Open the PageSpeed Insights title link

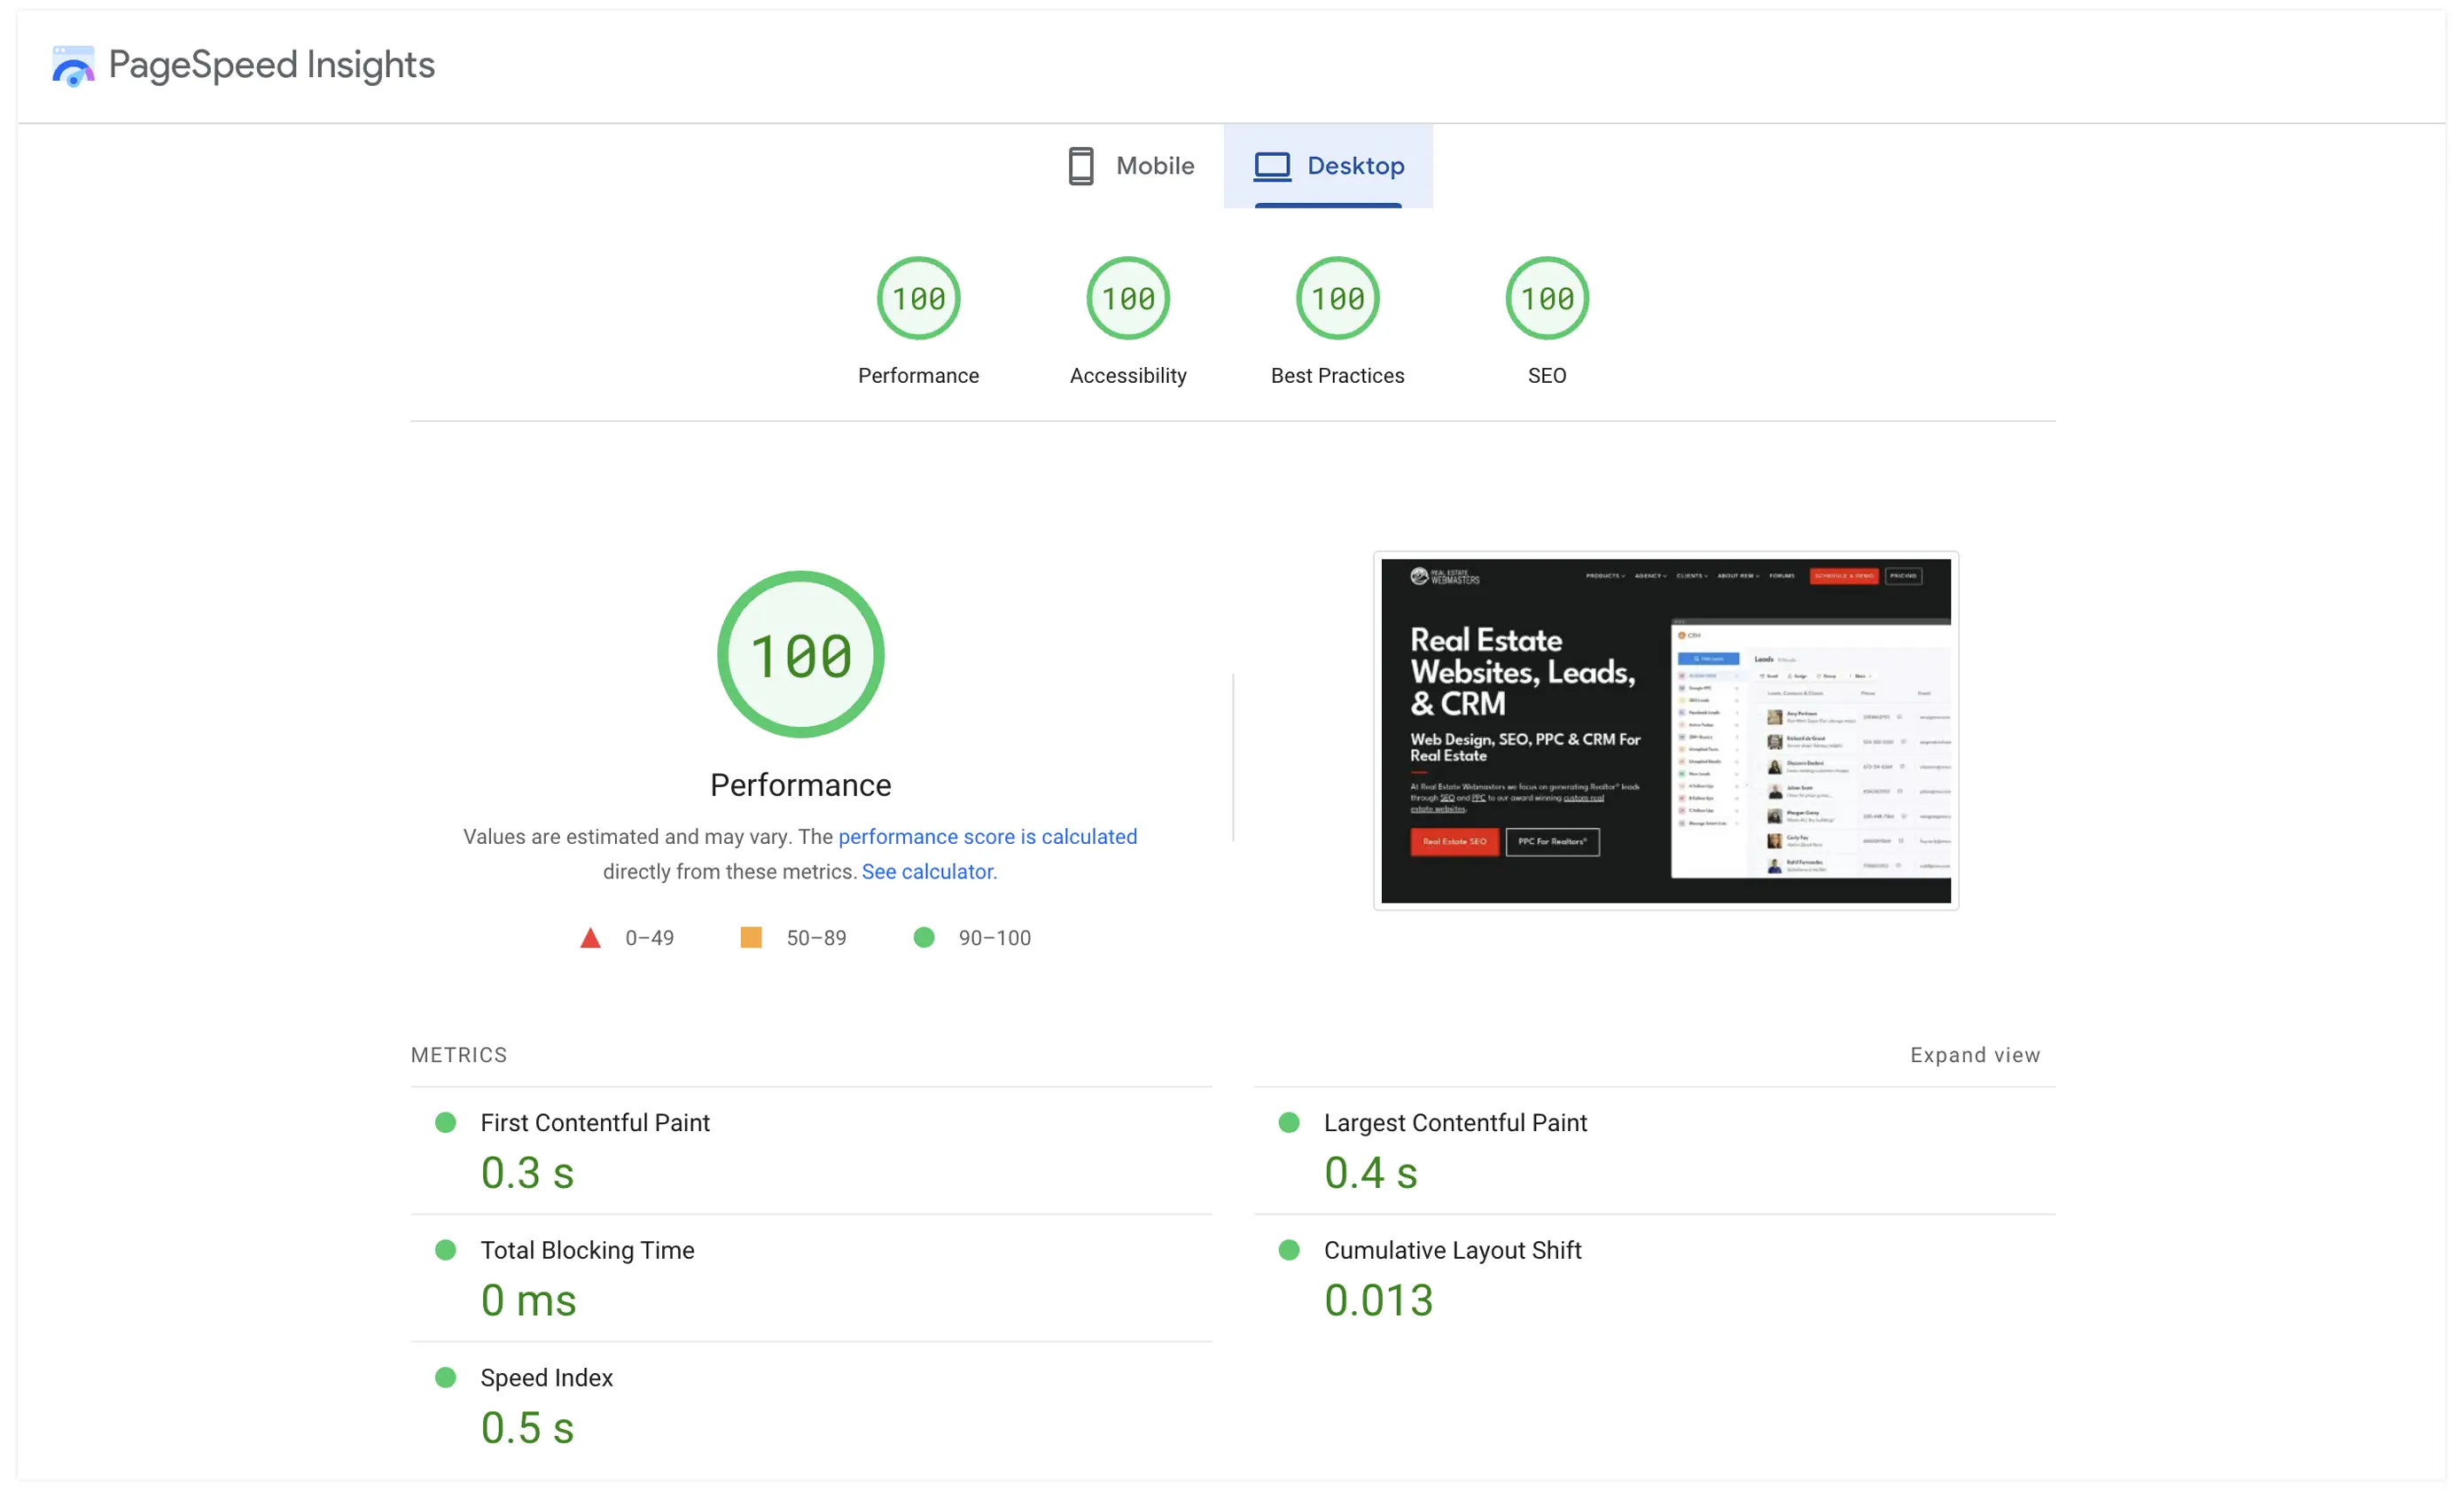(271, 65)
